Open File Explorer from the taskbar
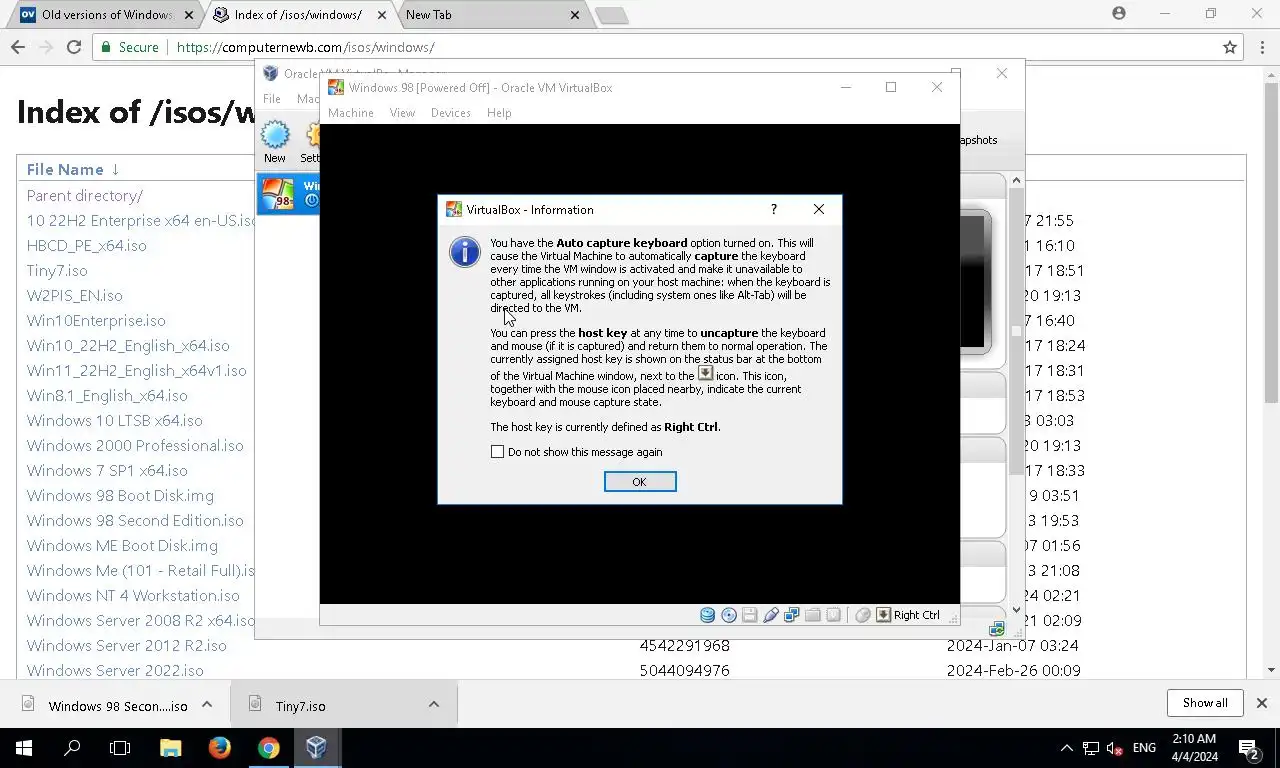Screen dimensions: 1280x768 pyautogui.click(x=171, y=748)
